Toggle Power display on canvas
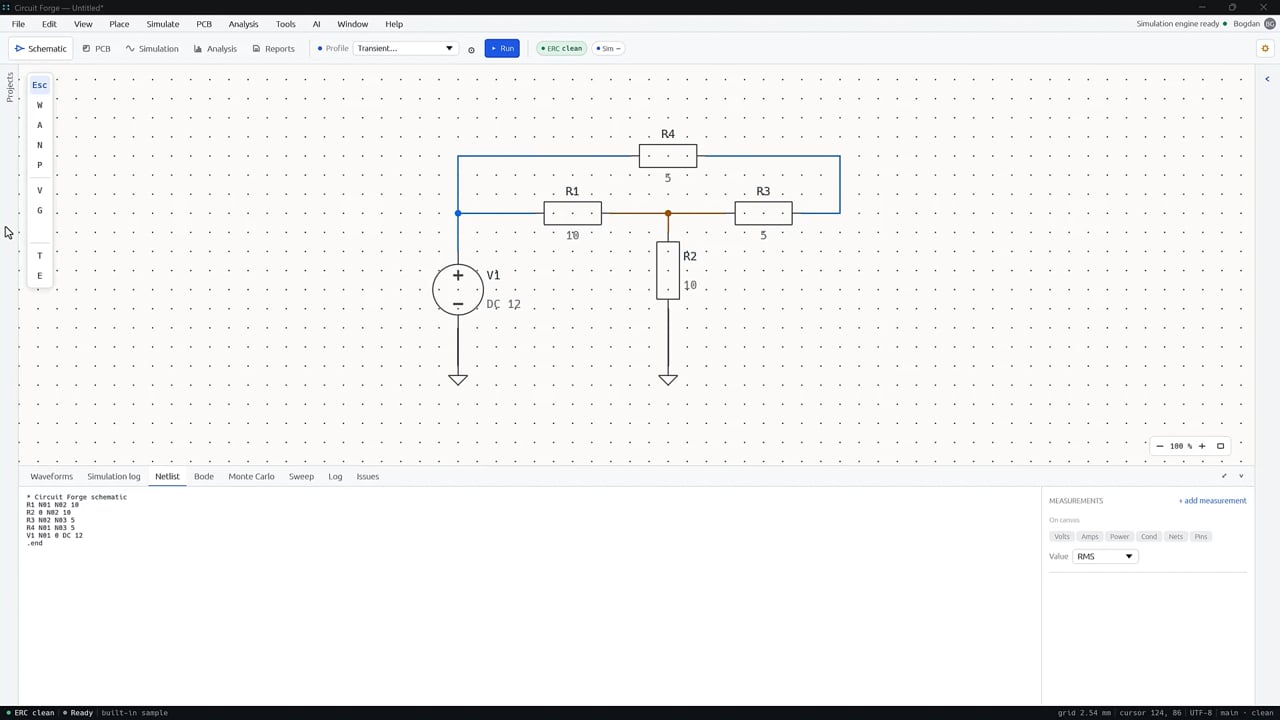 1119,537
